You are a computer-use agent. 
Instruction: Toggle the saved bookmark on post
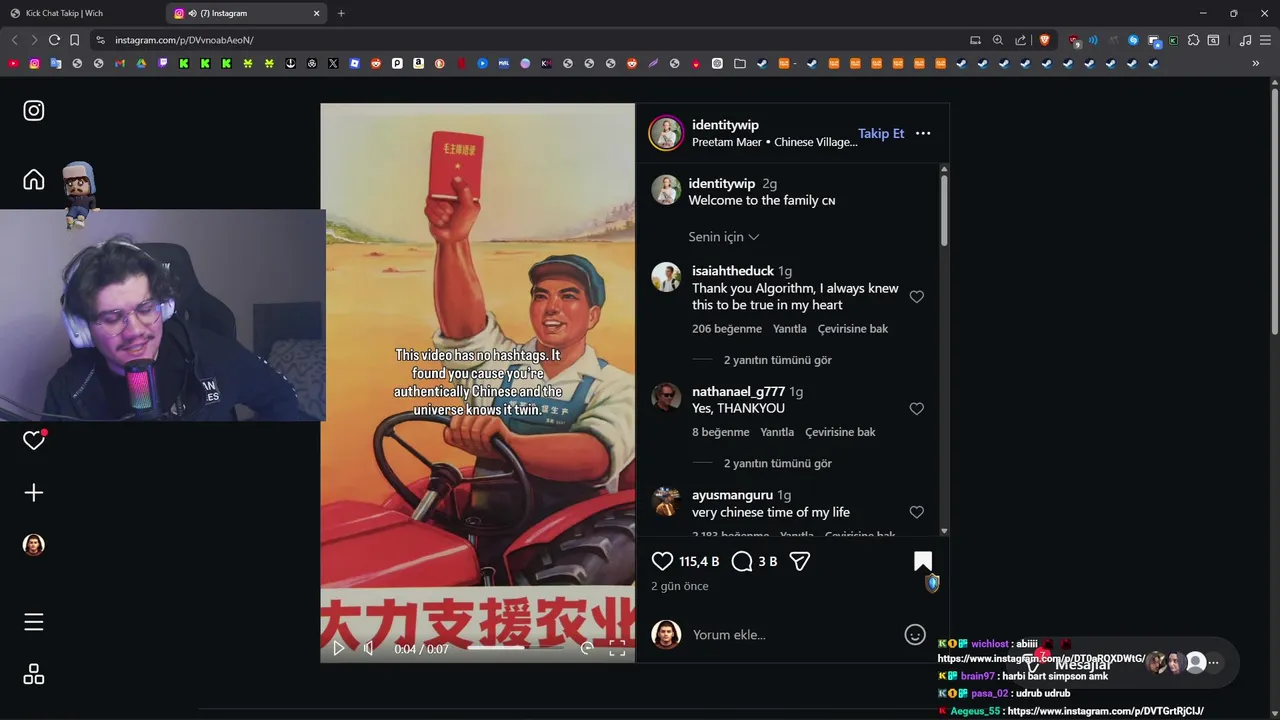point(923,561)
